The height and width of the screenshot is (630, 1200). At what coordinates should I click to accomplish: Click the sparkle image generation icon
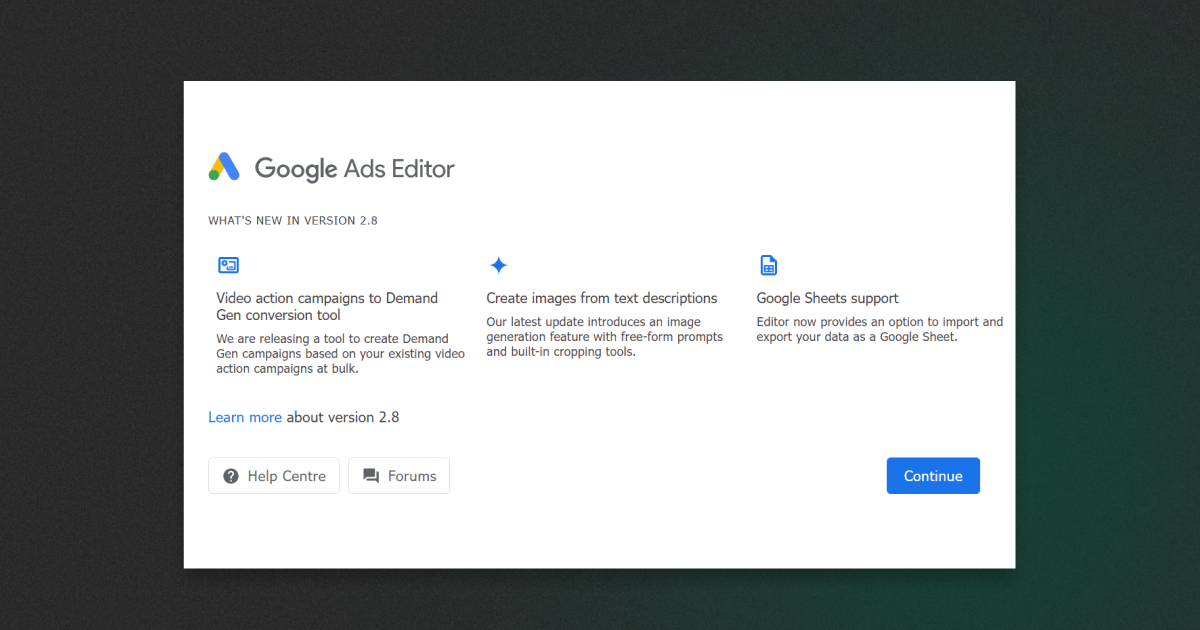click(x=498, y=265)
